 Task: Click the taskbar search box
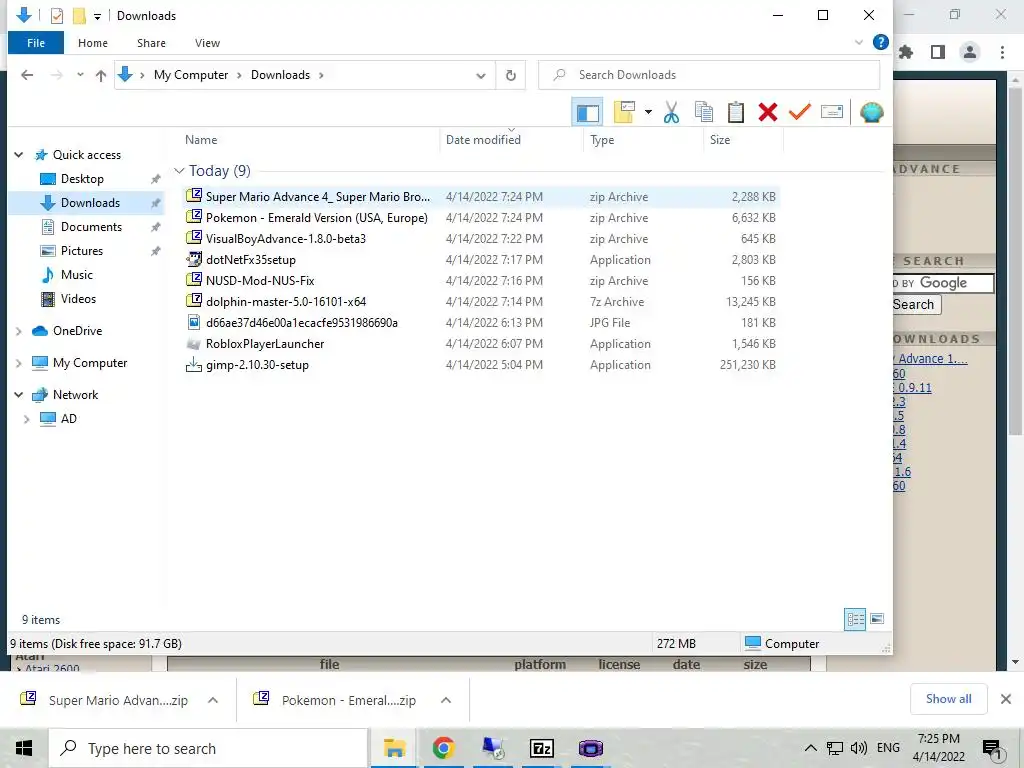pyautogui.click(x=208, y=748)
